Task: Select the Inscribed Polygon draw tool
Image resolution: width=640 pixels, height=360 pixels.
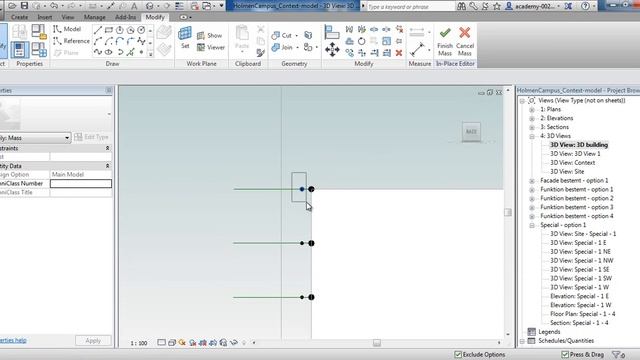Action: click(x=120, y=30)
